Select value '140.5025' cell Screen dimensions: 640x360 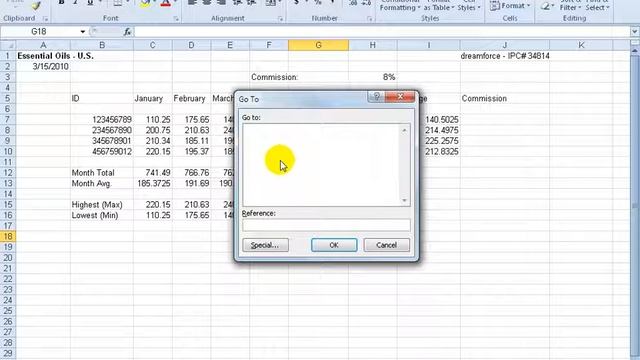[x=442, y=120]
